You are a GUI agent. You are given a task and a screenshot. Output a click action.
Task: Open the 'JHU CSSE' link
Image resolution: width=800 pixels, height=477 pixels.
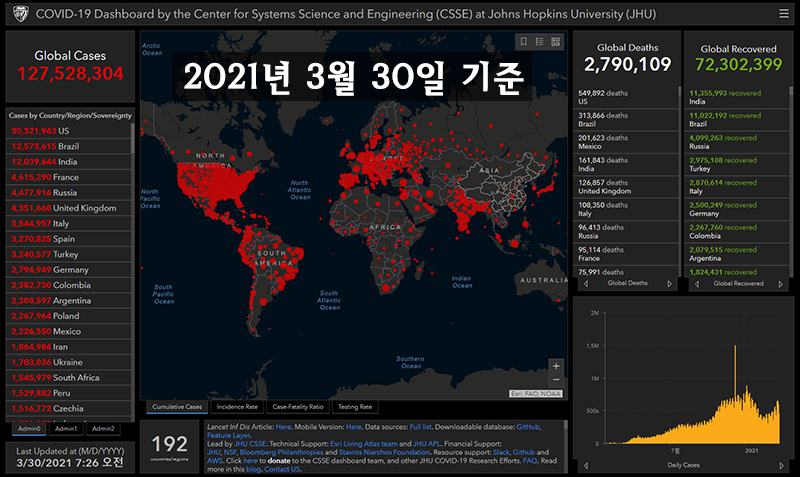coord(250,444)
